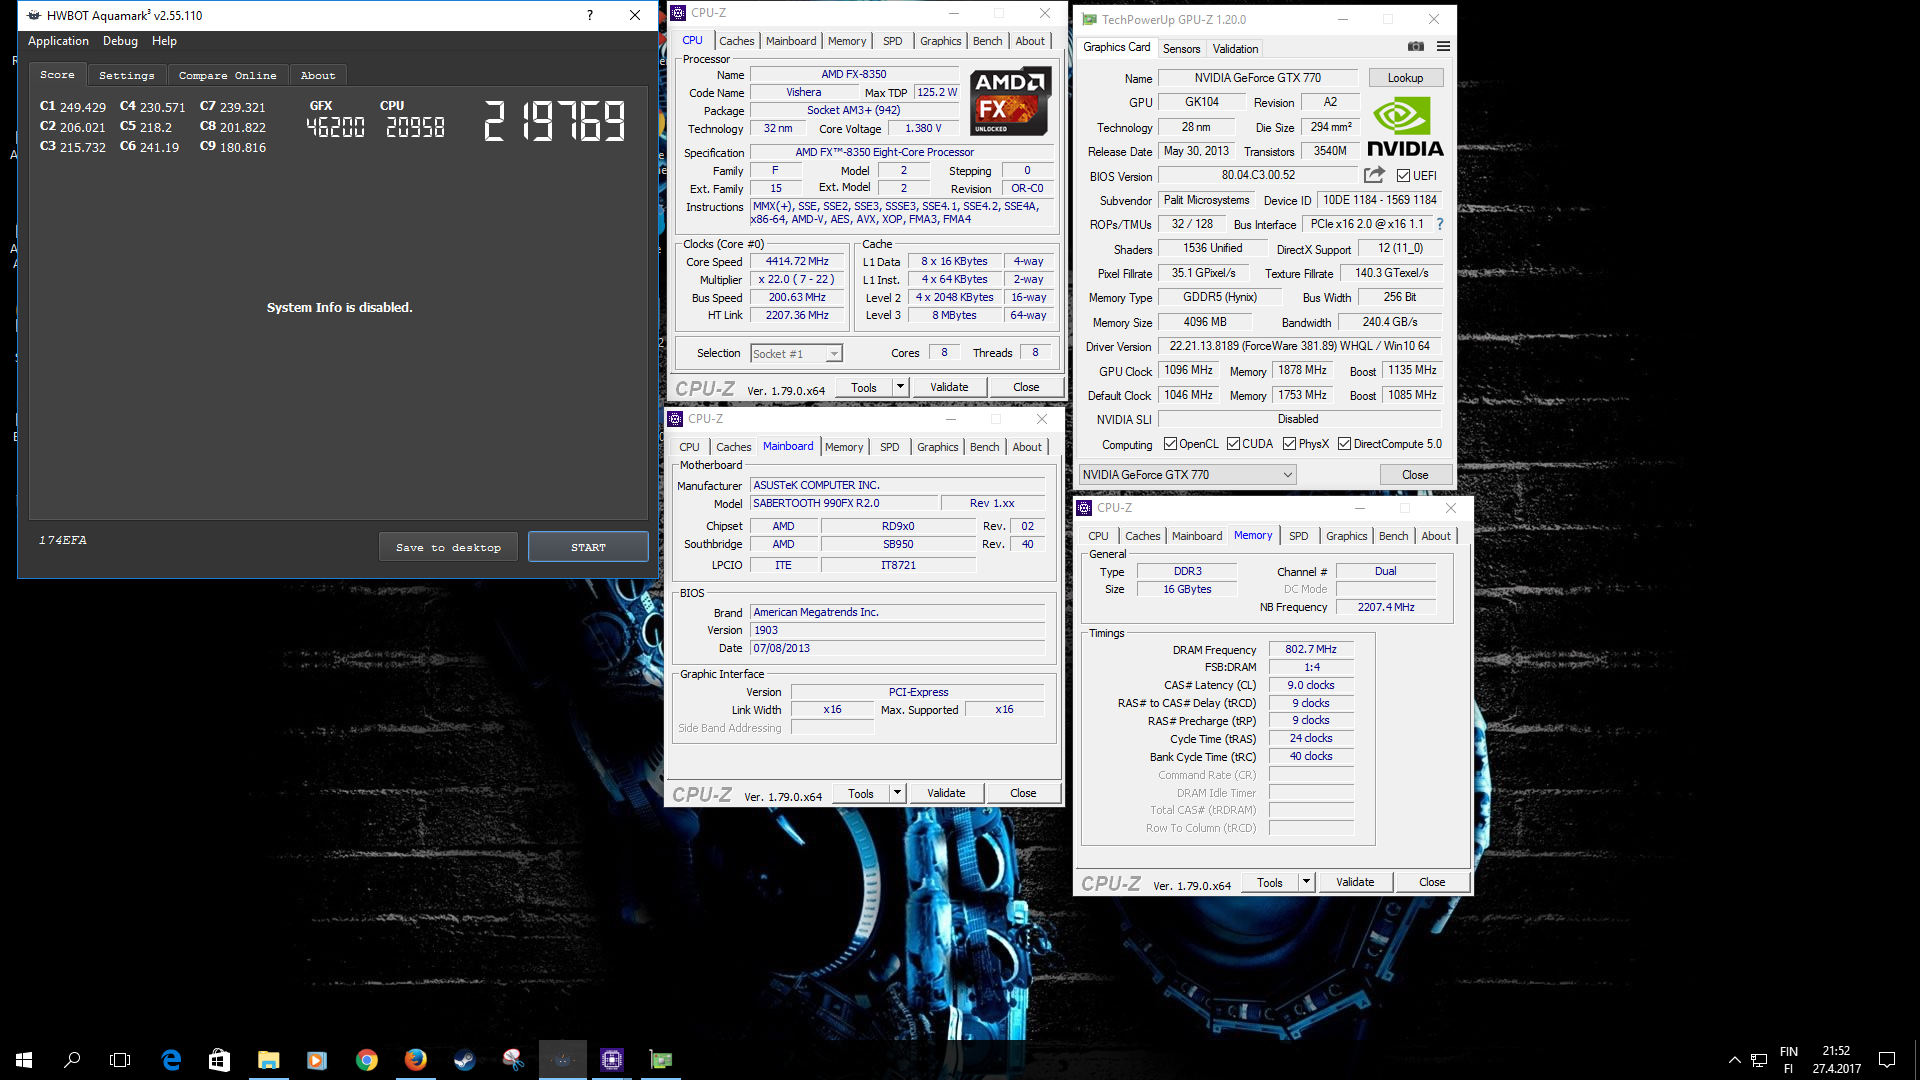
Task: Click Close button in GPU-Z
Action: tap(1415, 475)
